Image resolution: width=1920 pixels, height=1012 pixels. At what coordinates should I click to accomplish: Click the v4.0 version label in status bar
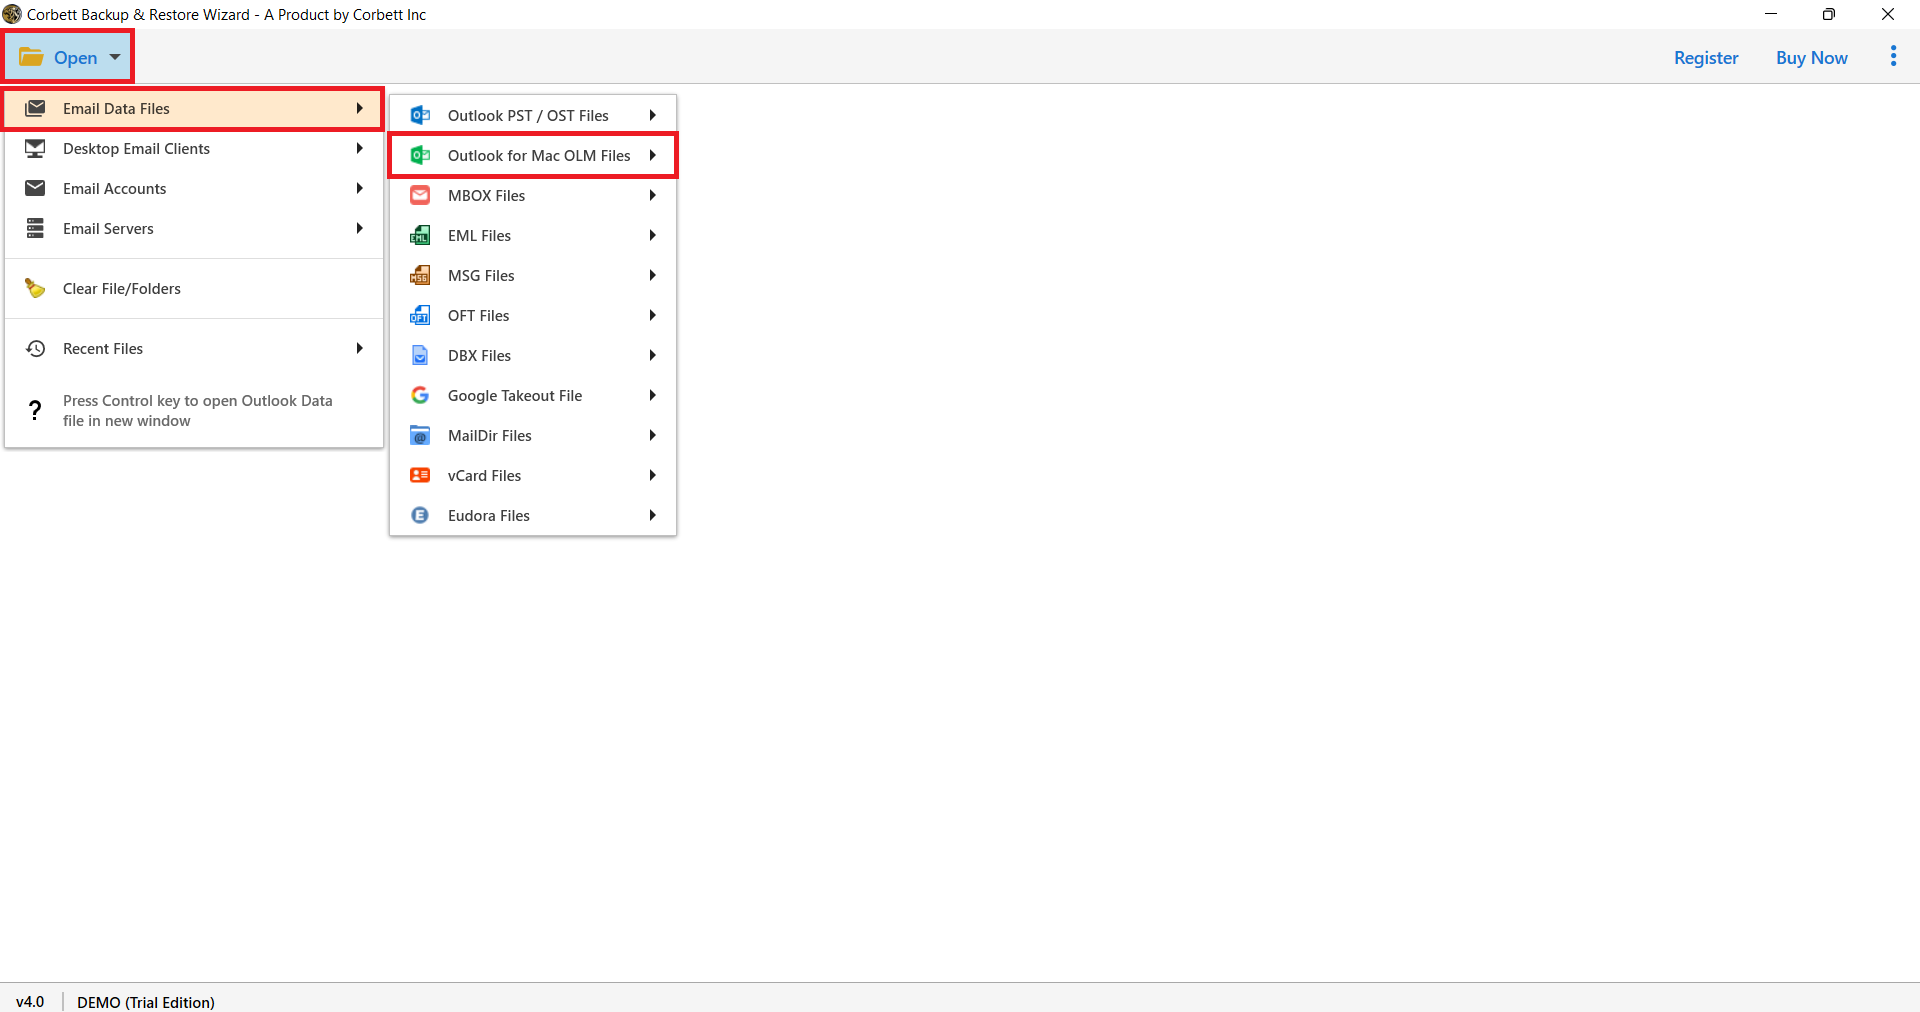(30, 1001)
